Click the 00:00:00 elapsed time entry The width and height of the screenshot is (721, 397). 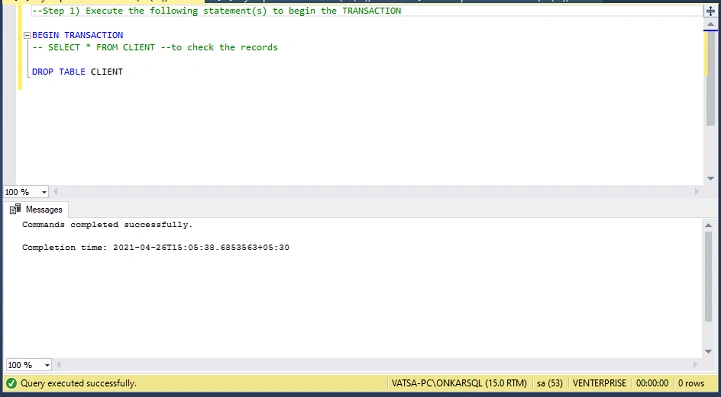pyautogui.click(x=652, y=383)
